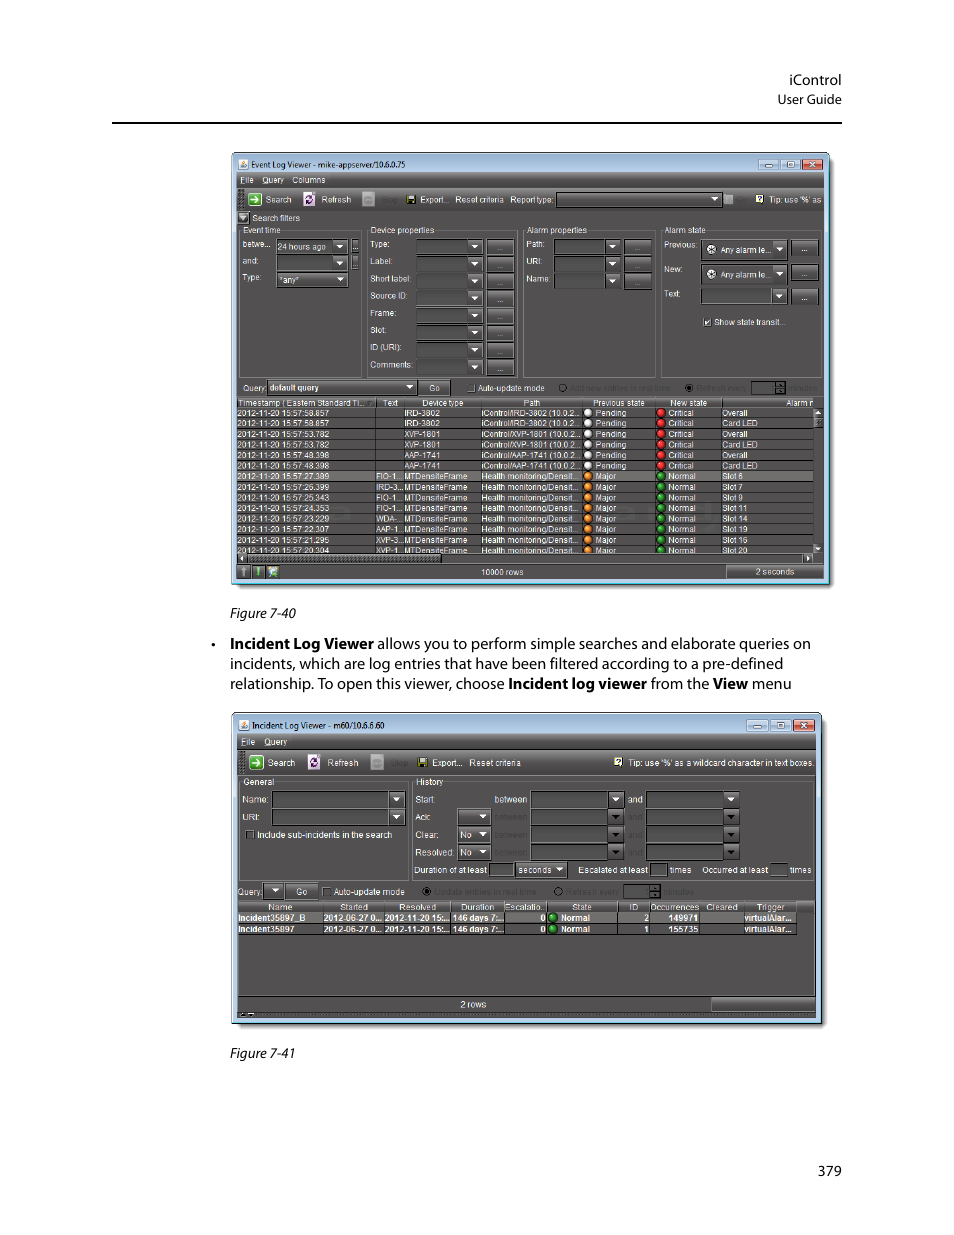Click Go button in Incident Log Viewer
The image size is (954, 1235).
pyautogui.click(x=302, y=892)
